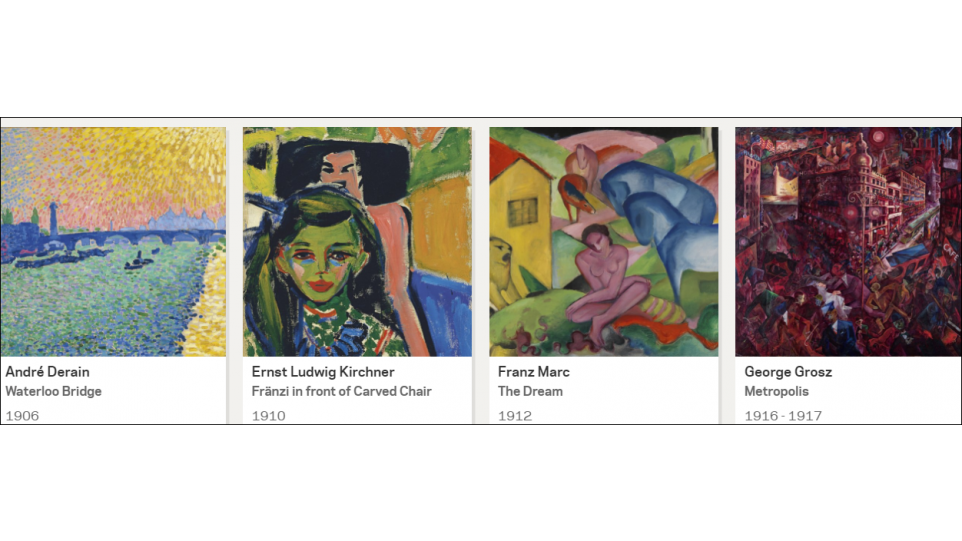Click the 1912 date label
962x541 pixels.
[x=515, y=416]
